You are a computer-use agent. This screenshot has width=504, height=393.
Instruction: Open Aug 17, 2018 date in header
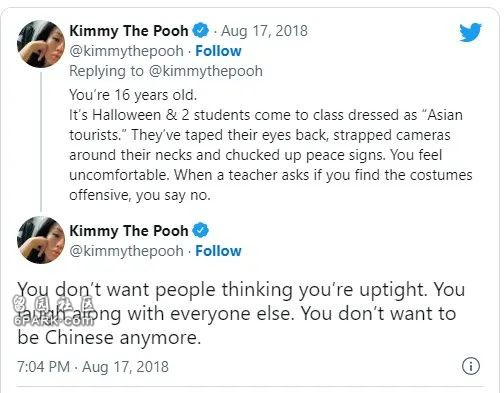click(264, 31)
